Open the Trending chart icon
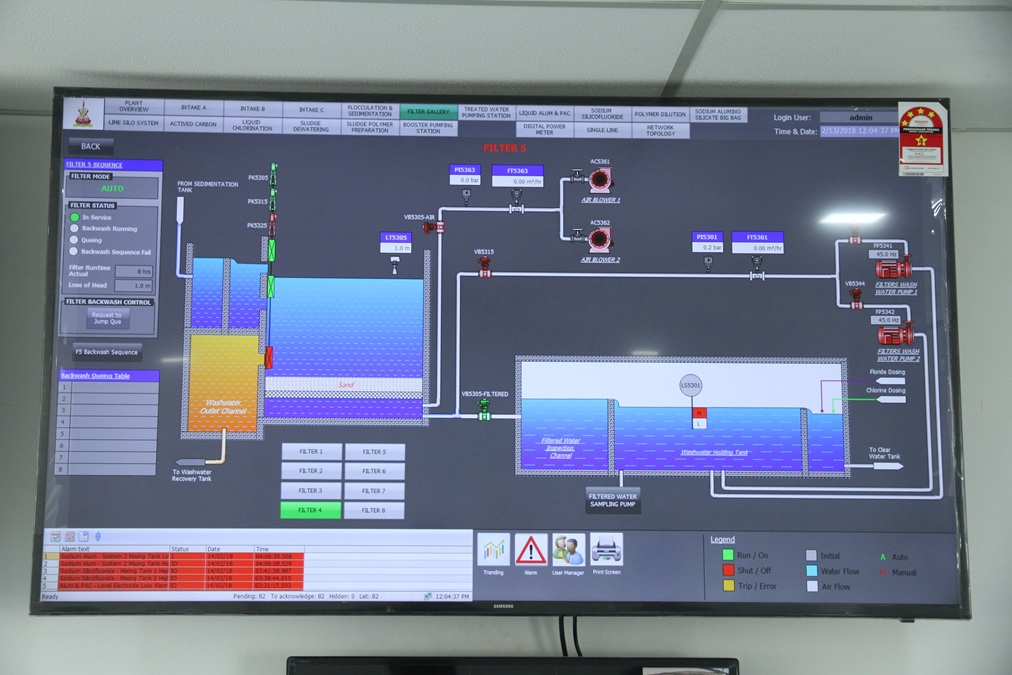This screenshot has height=675, width=1012. click(x=493, y=550)
